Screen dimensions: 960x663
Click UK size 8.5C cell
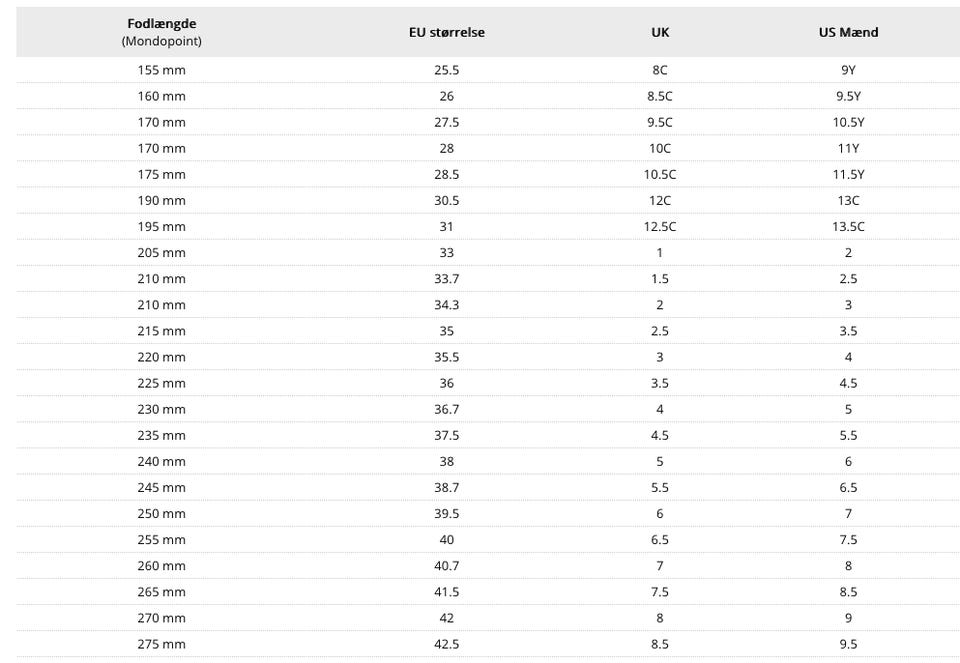[x=660, y=96]
